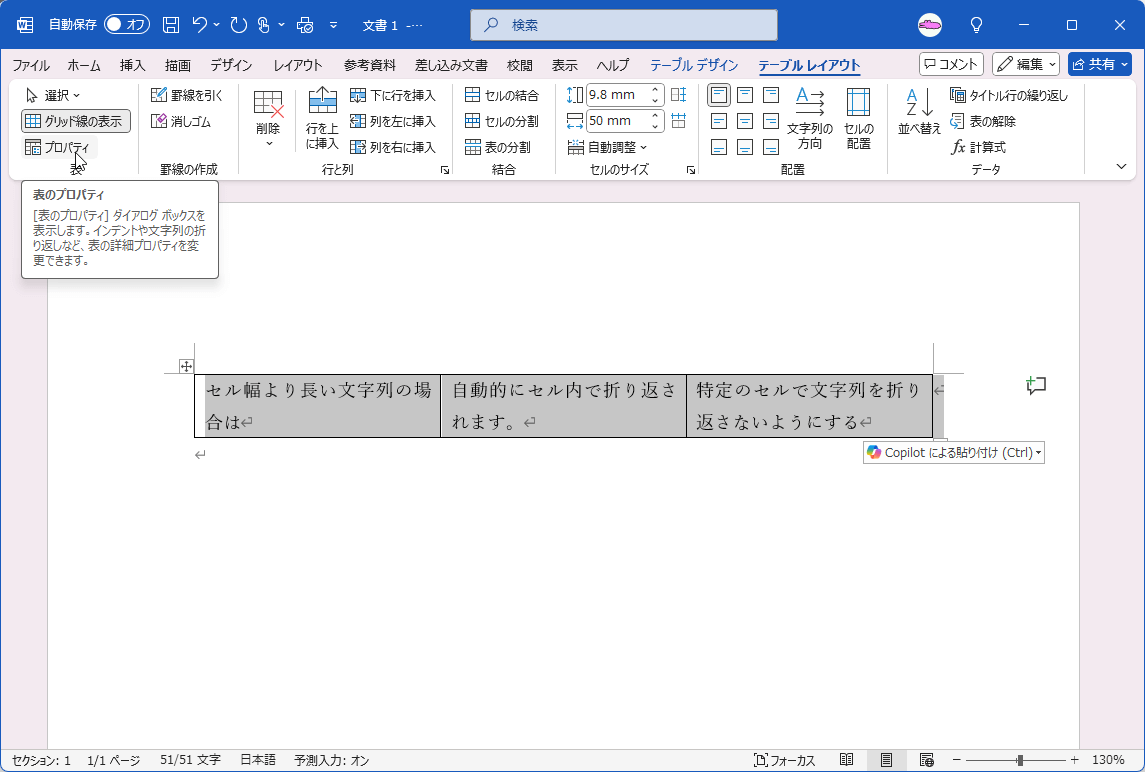The height and width of the screenshot is (772, 1145).
Task: Click 表の分割 split table
Action: click(497, 147)
